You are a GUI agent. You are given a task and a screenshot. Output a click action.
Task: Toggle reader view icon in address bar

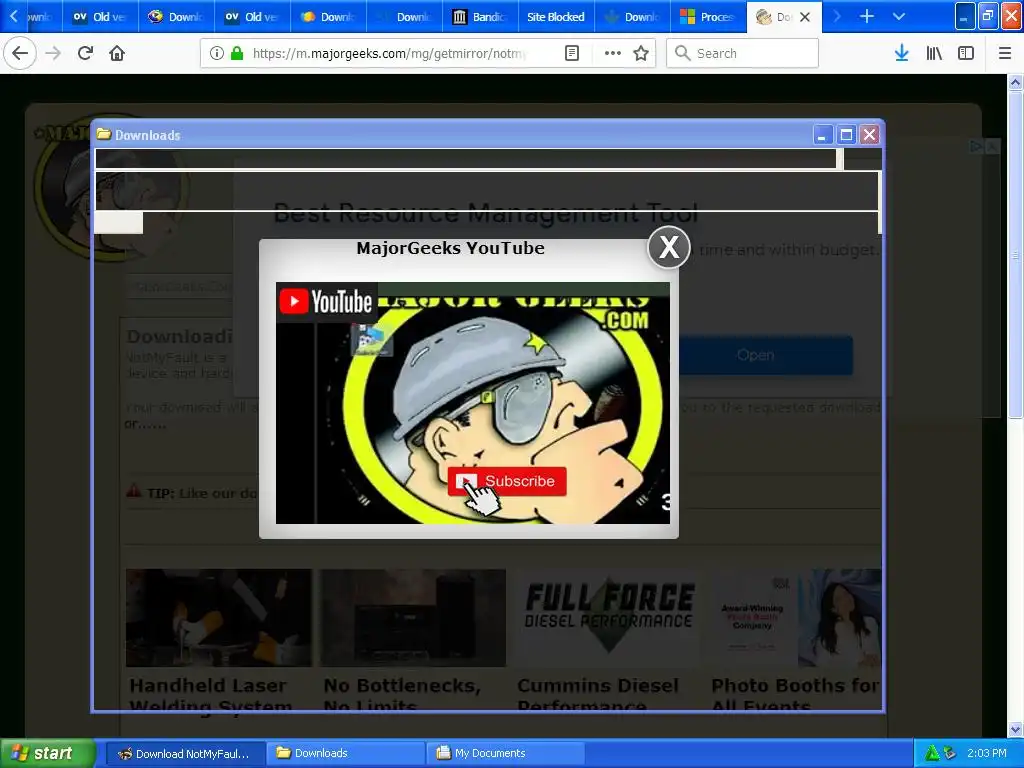(x=571, y=53)
